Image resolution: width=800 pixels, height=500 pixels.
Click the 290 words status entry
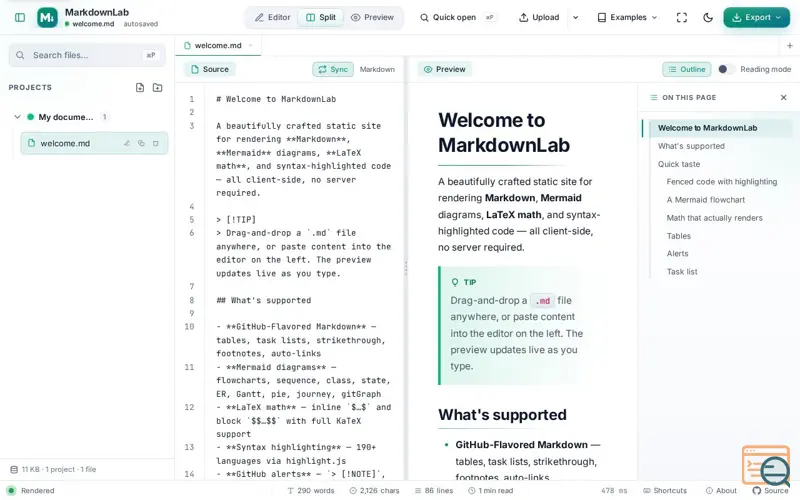pyautogui.click(x=311, y=491)
